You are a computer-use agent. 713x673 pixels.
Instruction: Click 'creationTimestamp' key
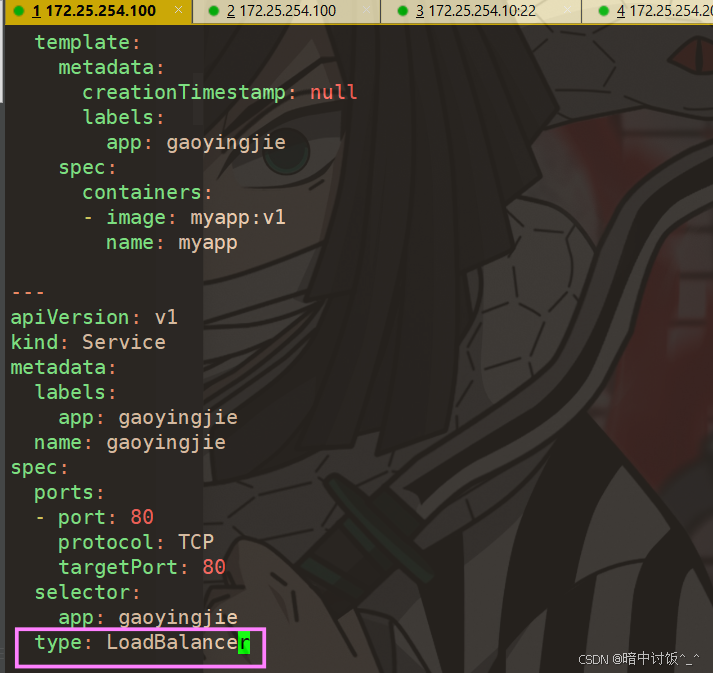click(184, 93)
